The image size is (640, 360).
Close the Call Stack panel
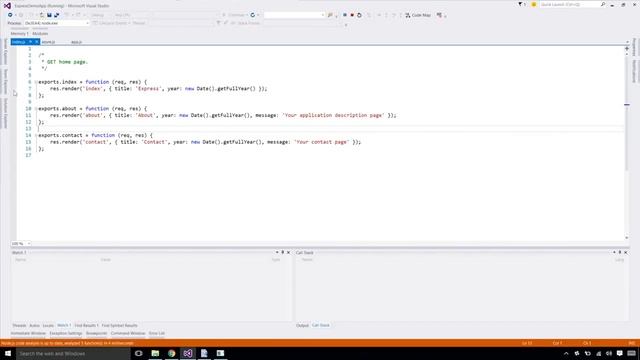coord(625,253)
